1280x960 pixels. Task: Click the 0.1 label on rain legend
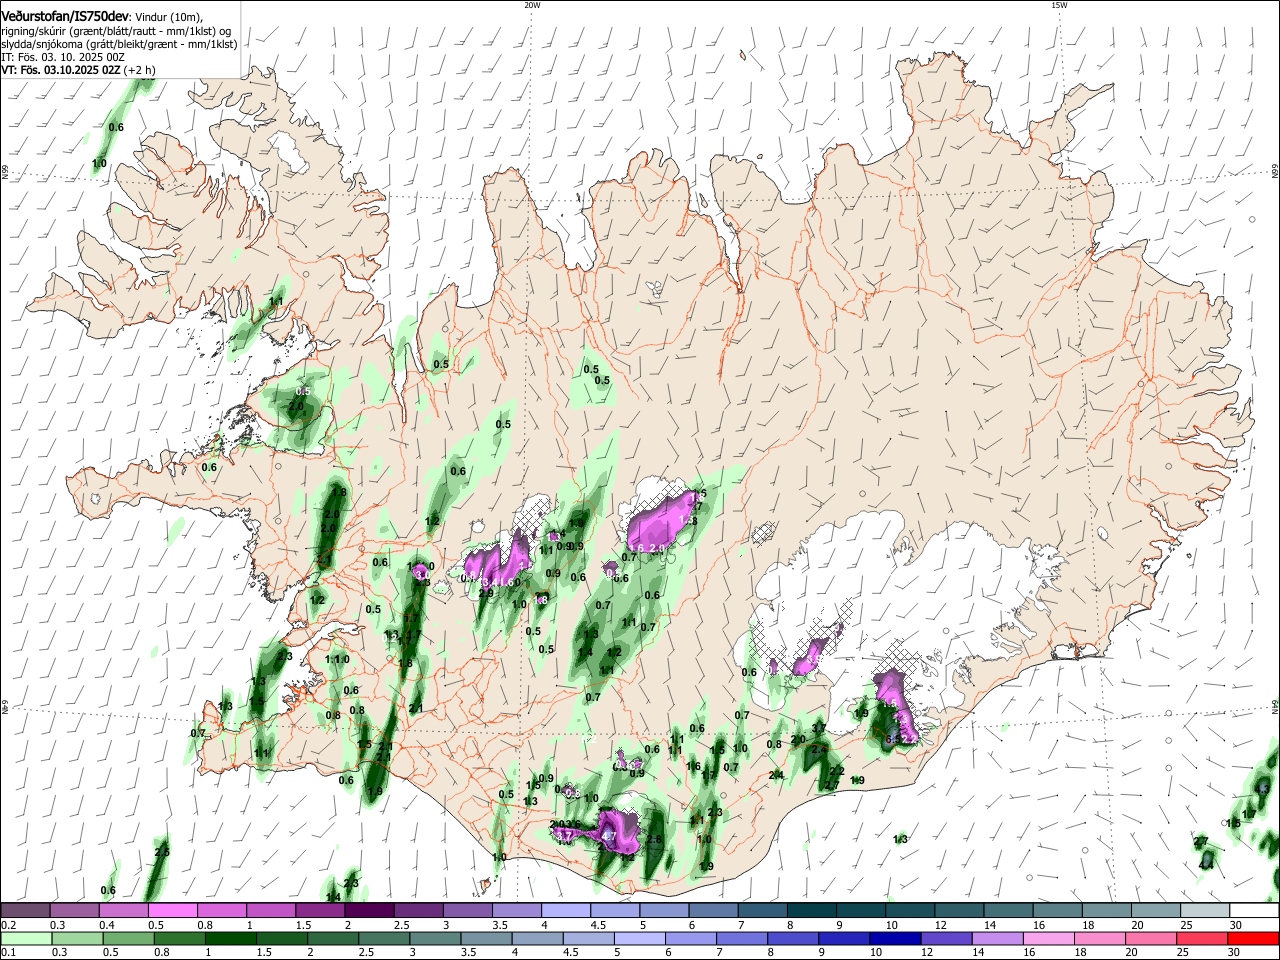(x=8, y=953)
